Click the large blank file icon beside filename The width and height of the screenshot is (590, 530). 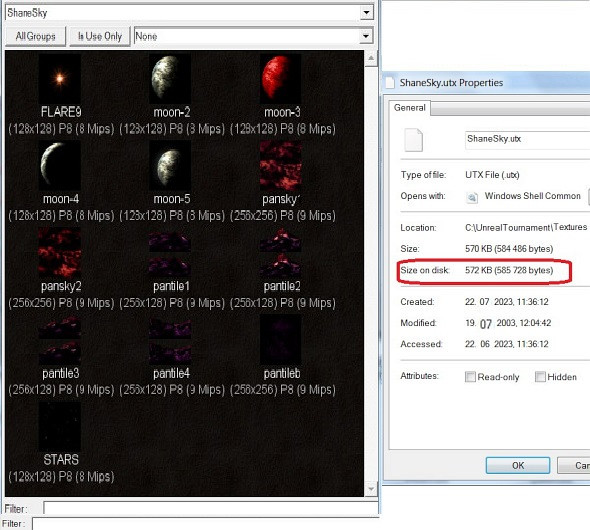pos(414,140)
